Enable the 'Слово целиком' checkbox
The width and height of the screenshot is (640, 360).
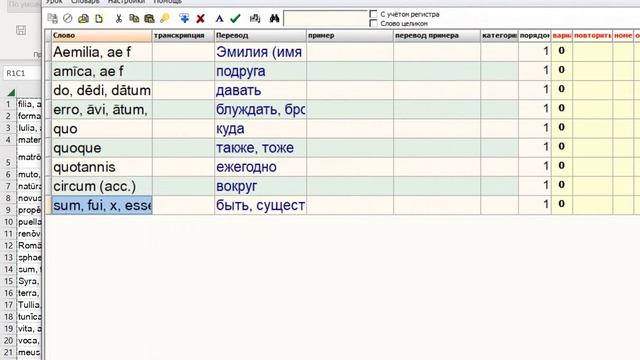(373, 23)
